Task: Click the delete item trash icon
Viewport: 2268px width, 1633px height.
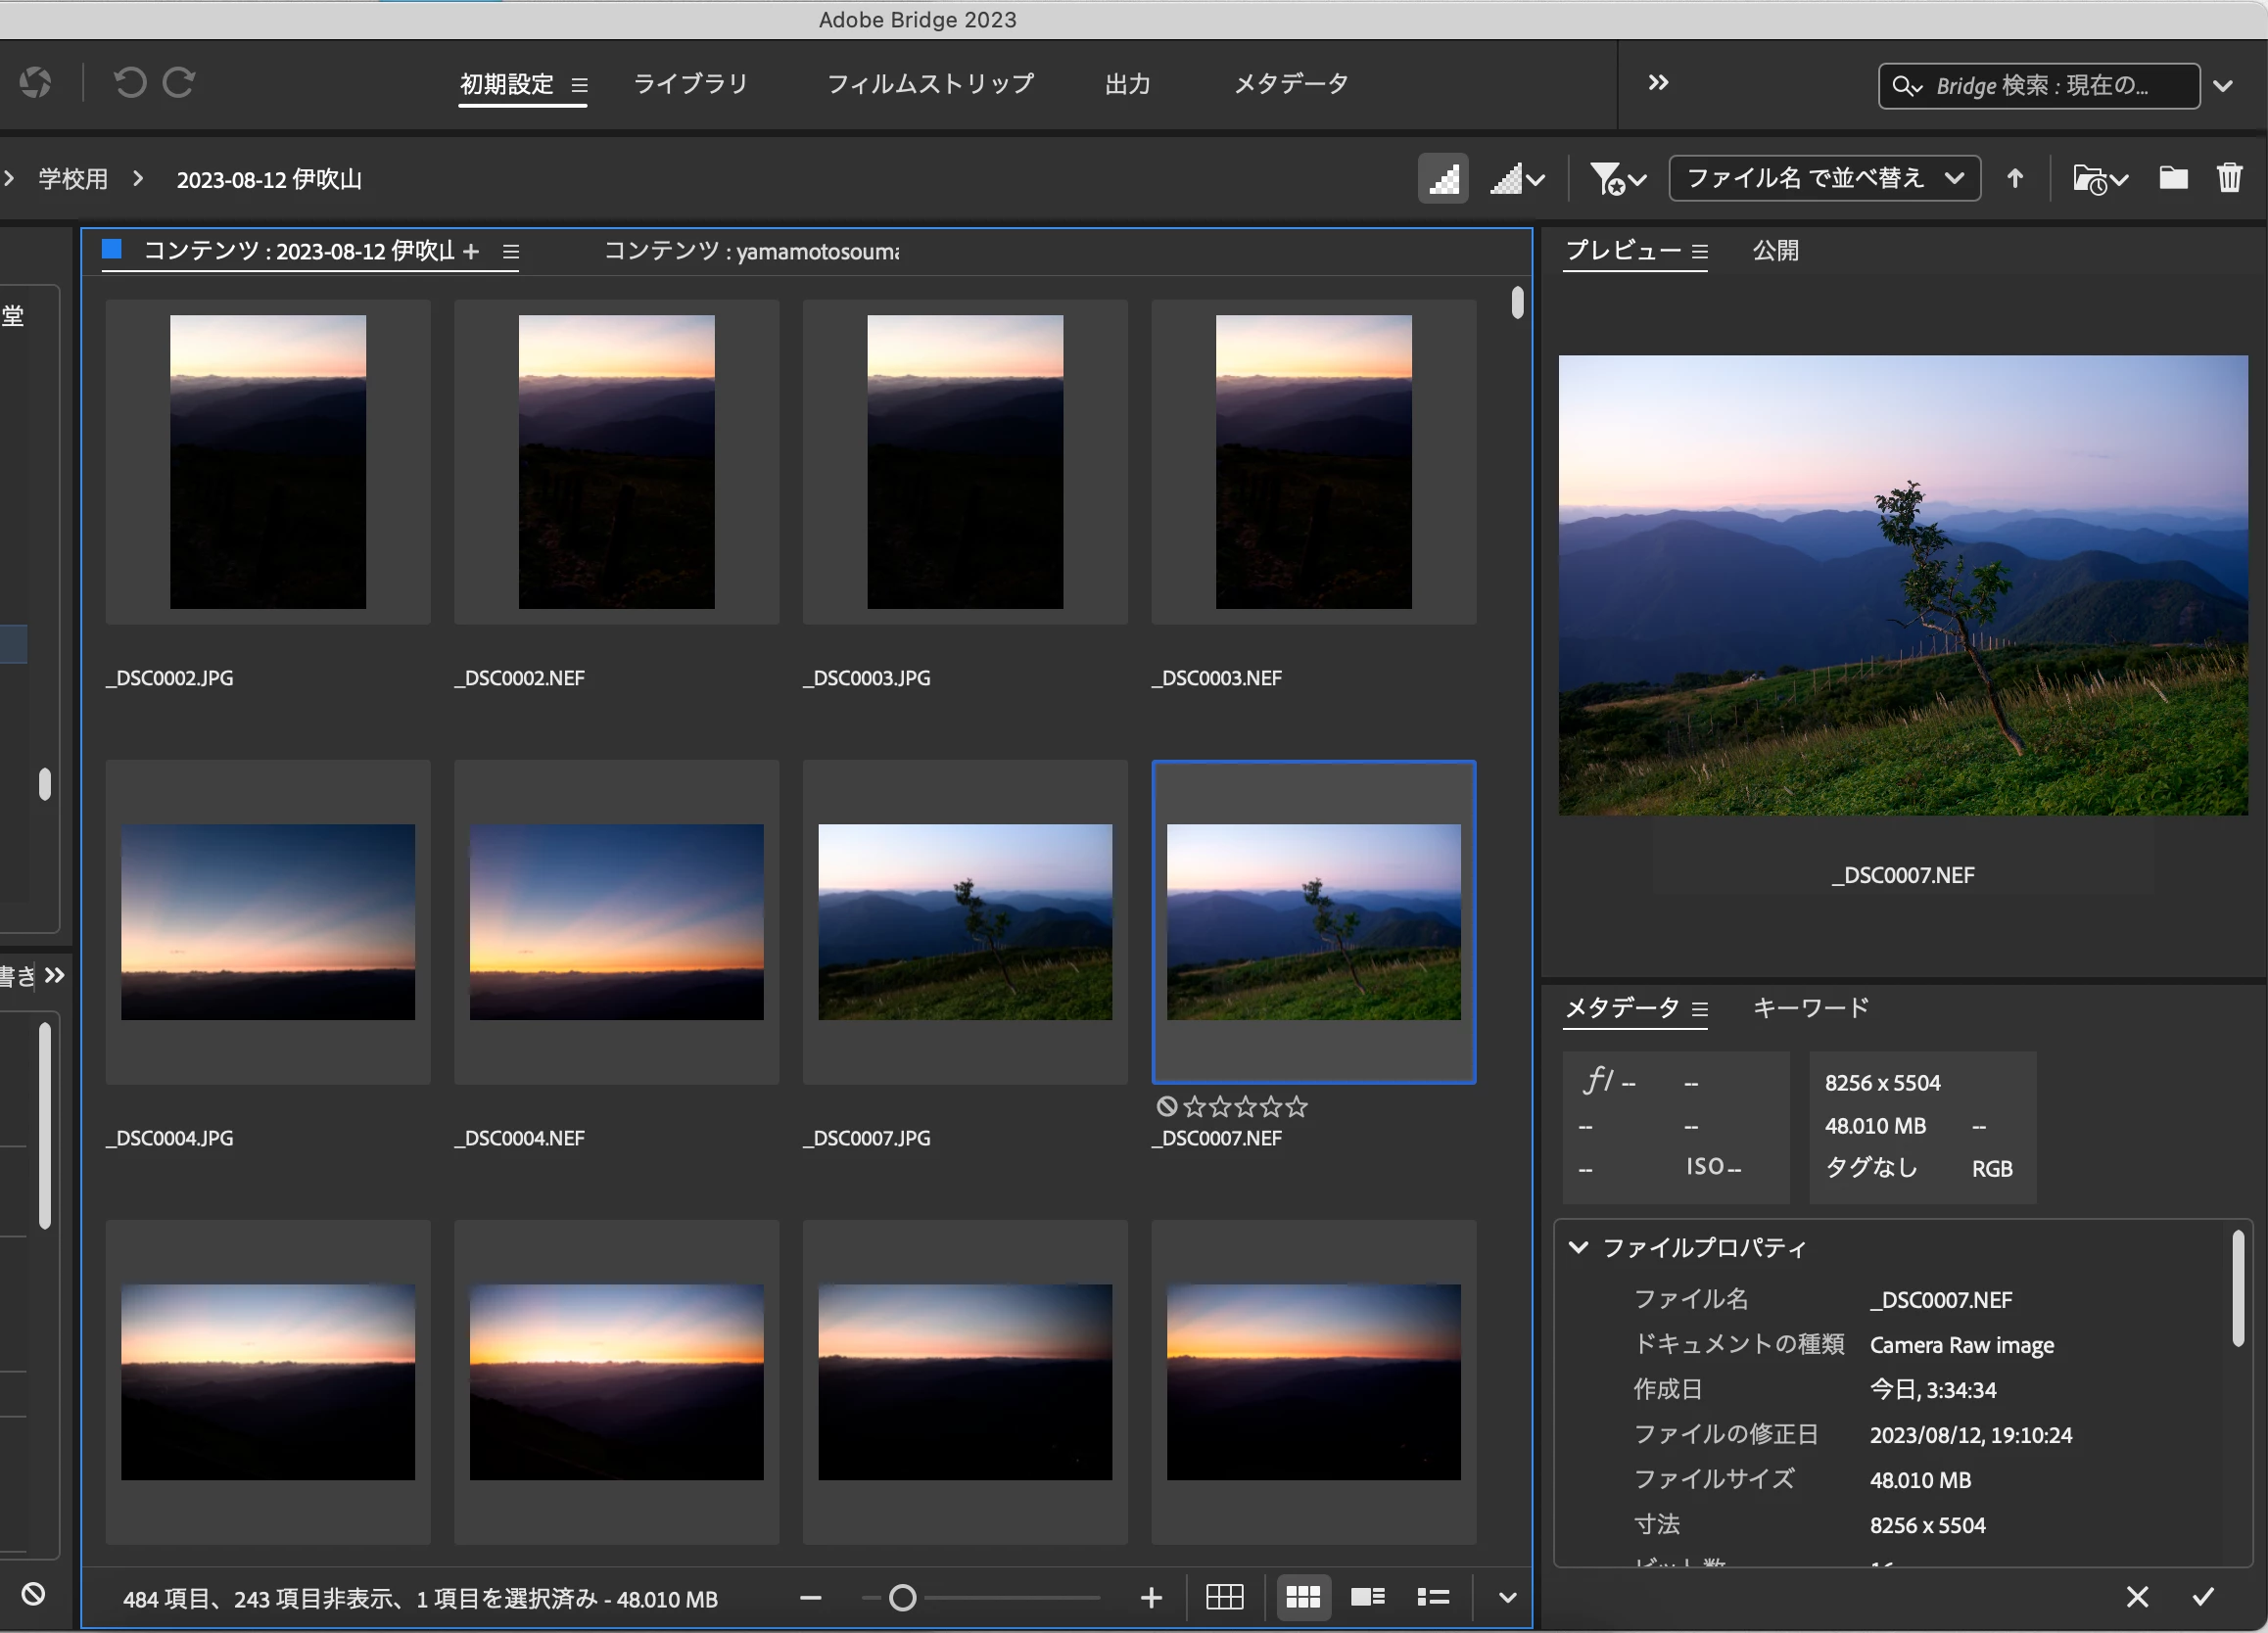Action: pyautogui.click(x=2229, y=179)
